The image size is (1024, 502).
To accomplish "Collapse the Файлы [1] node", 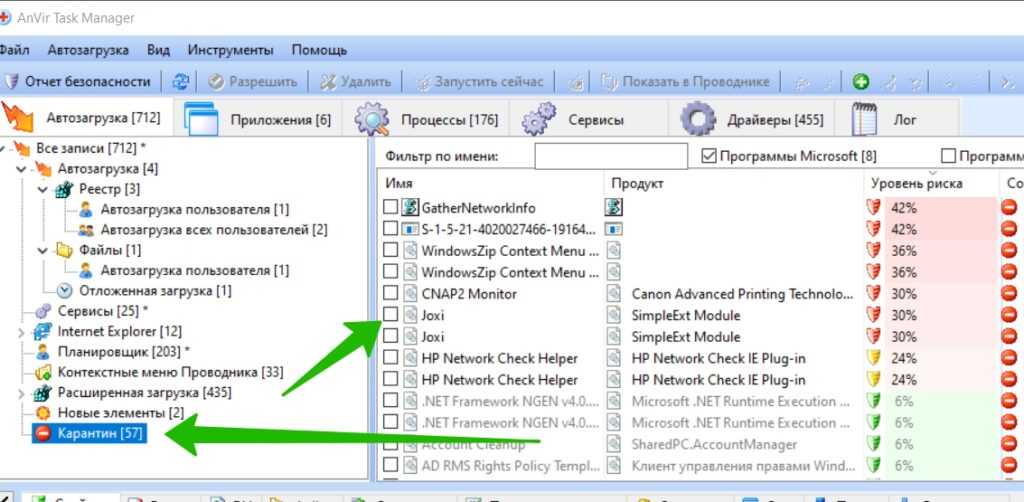I will pyautogui.click(x=43, y=250).
